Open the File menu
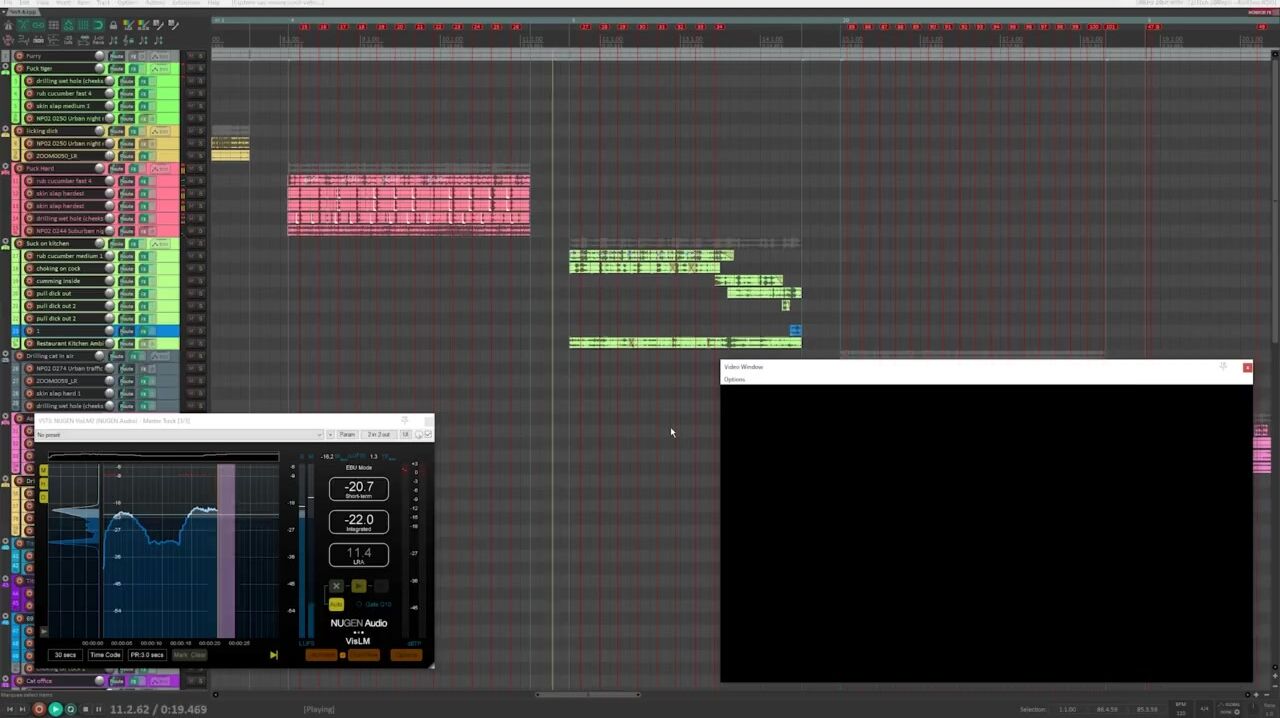Image resolution: width=1280 pixels, height=718 pixels. [8, 3]
